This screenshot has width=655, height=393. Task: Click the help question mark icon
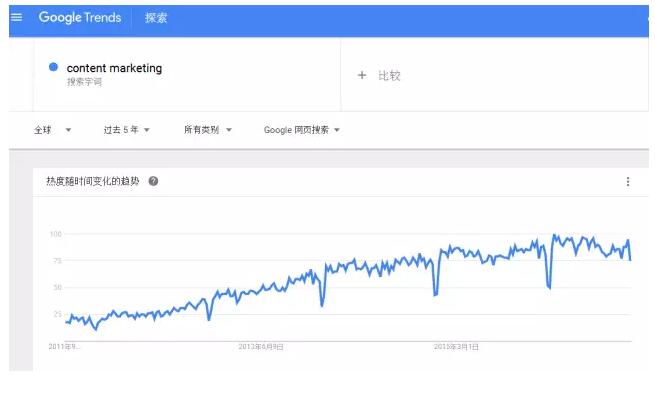point(153,181)
